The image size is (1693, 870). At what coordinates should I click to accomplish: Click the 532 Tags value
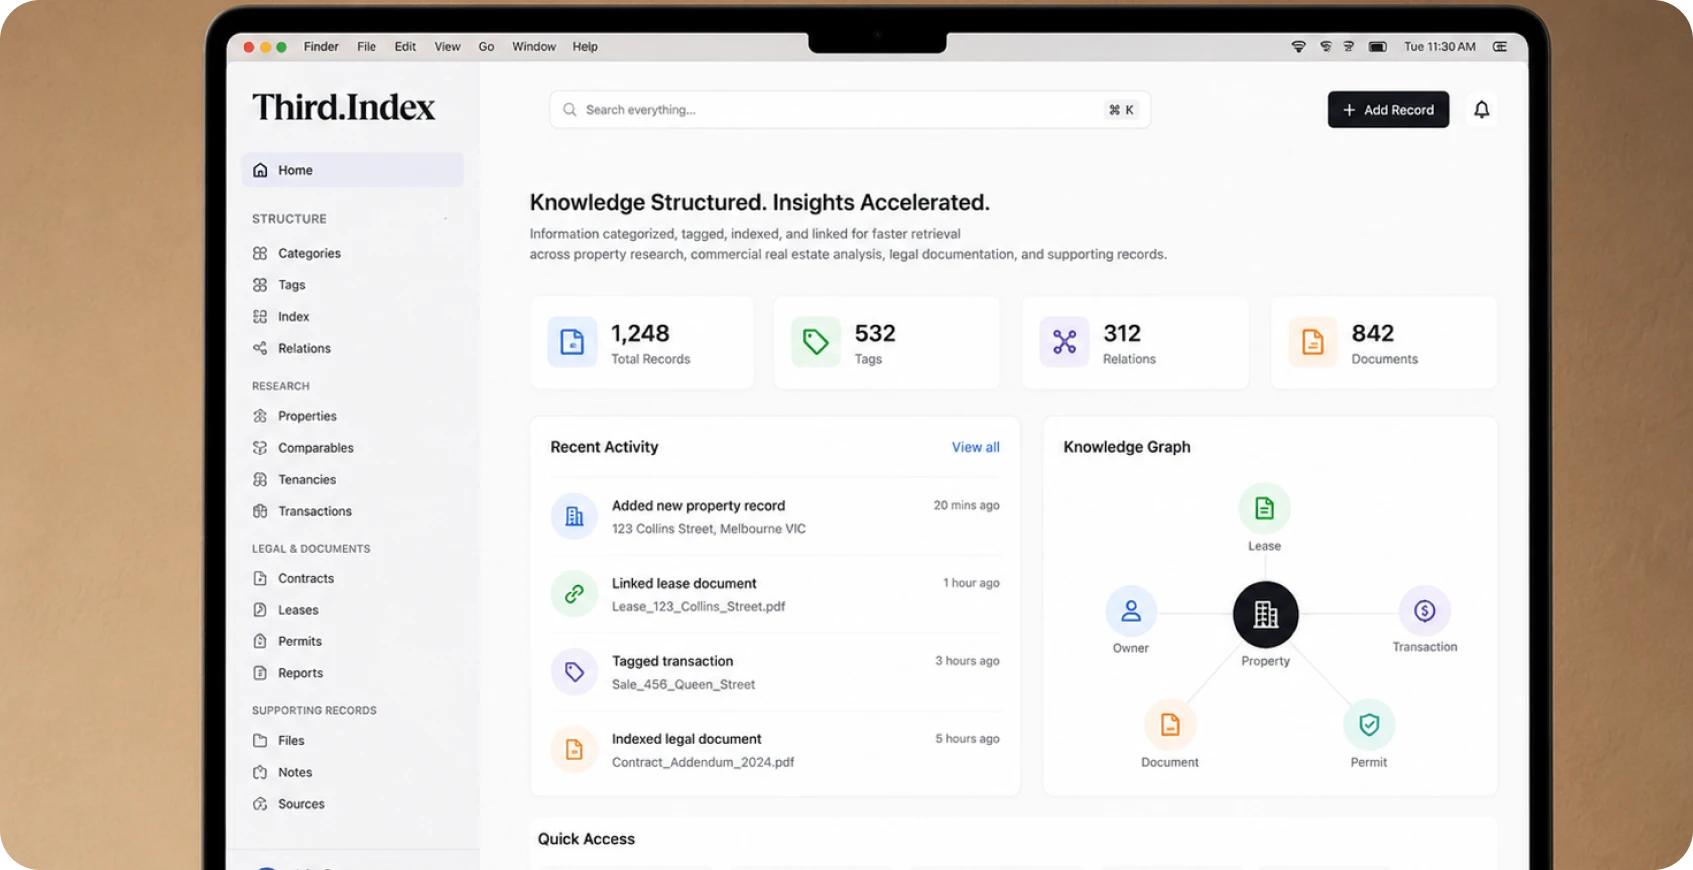pos(875,333)
